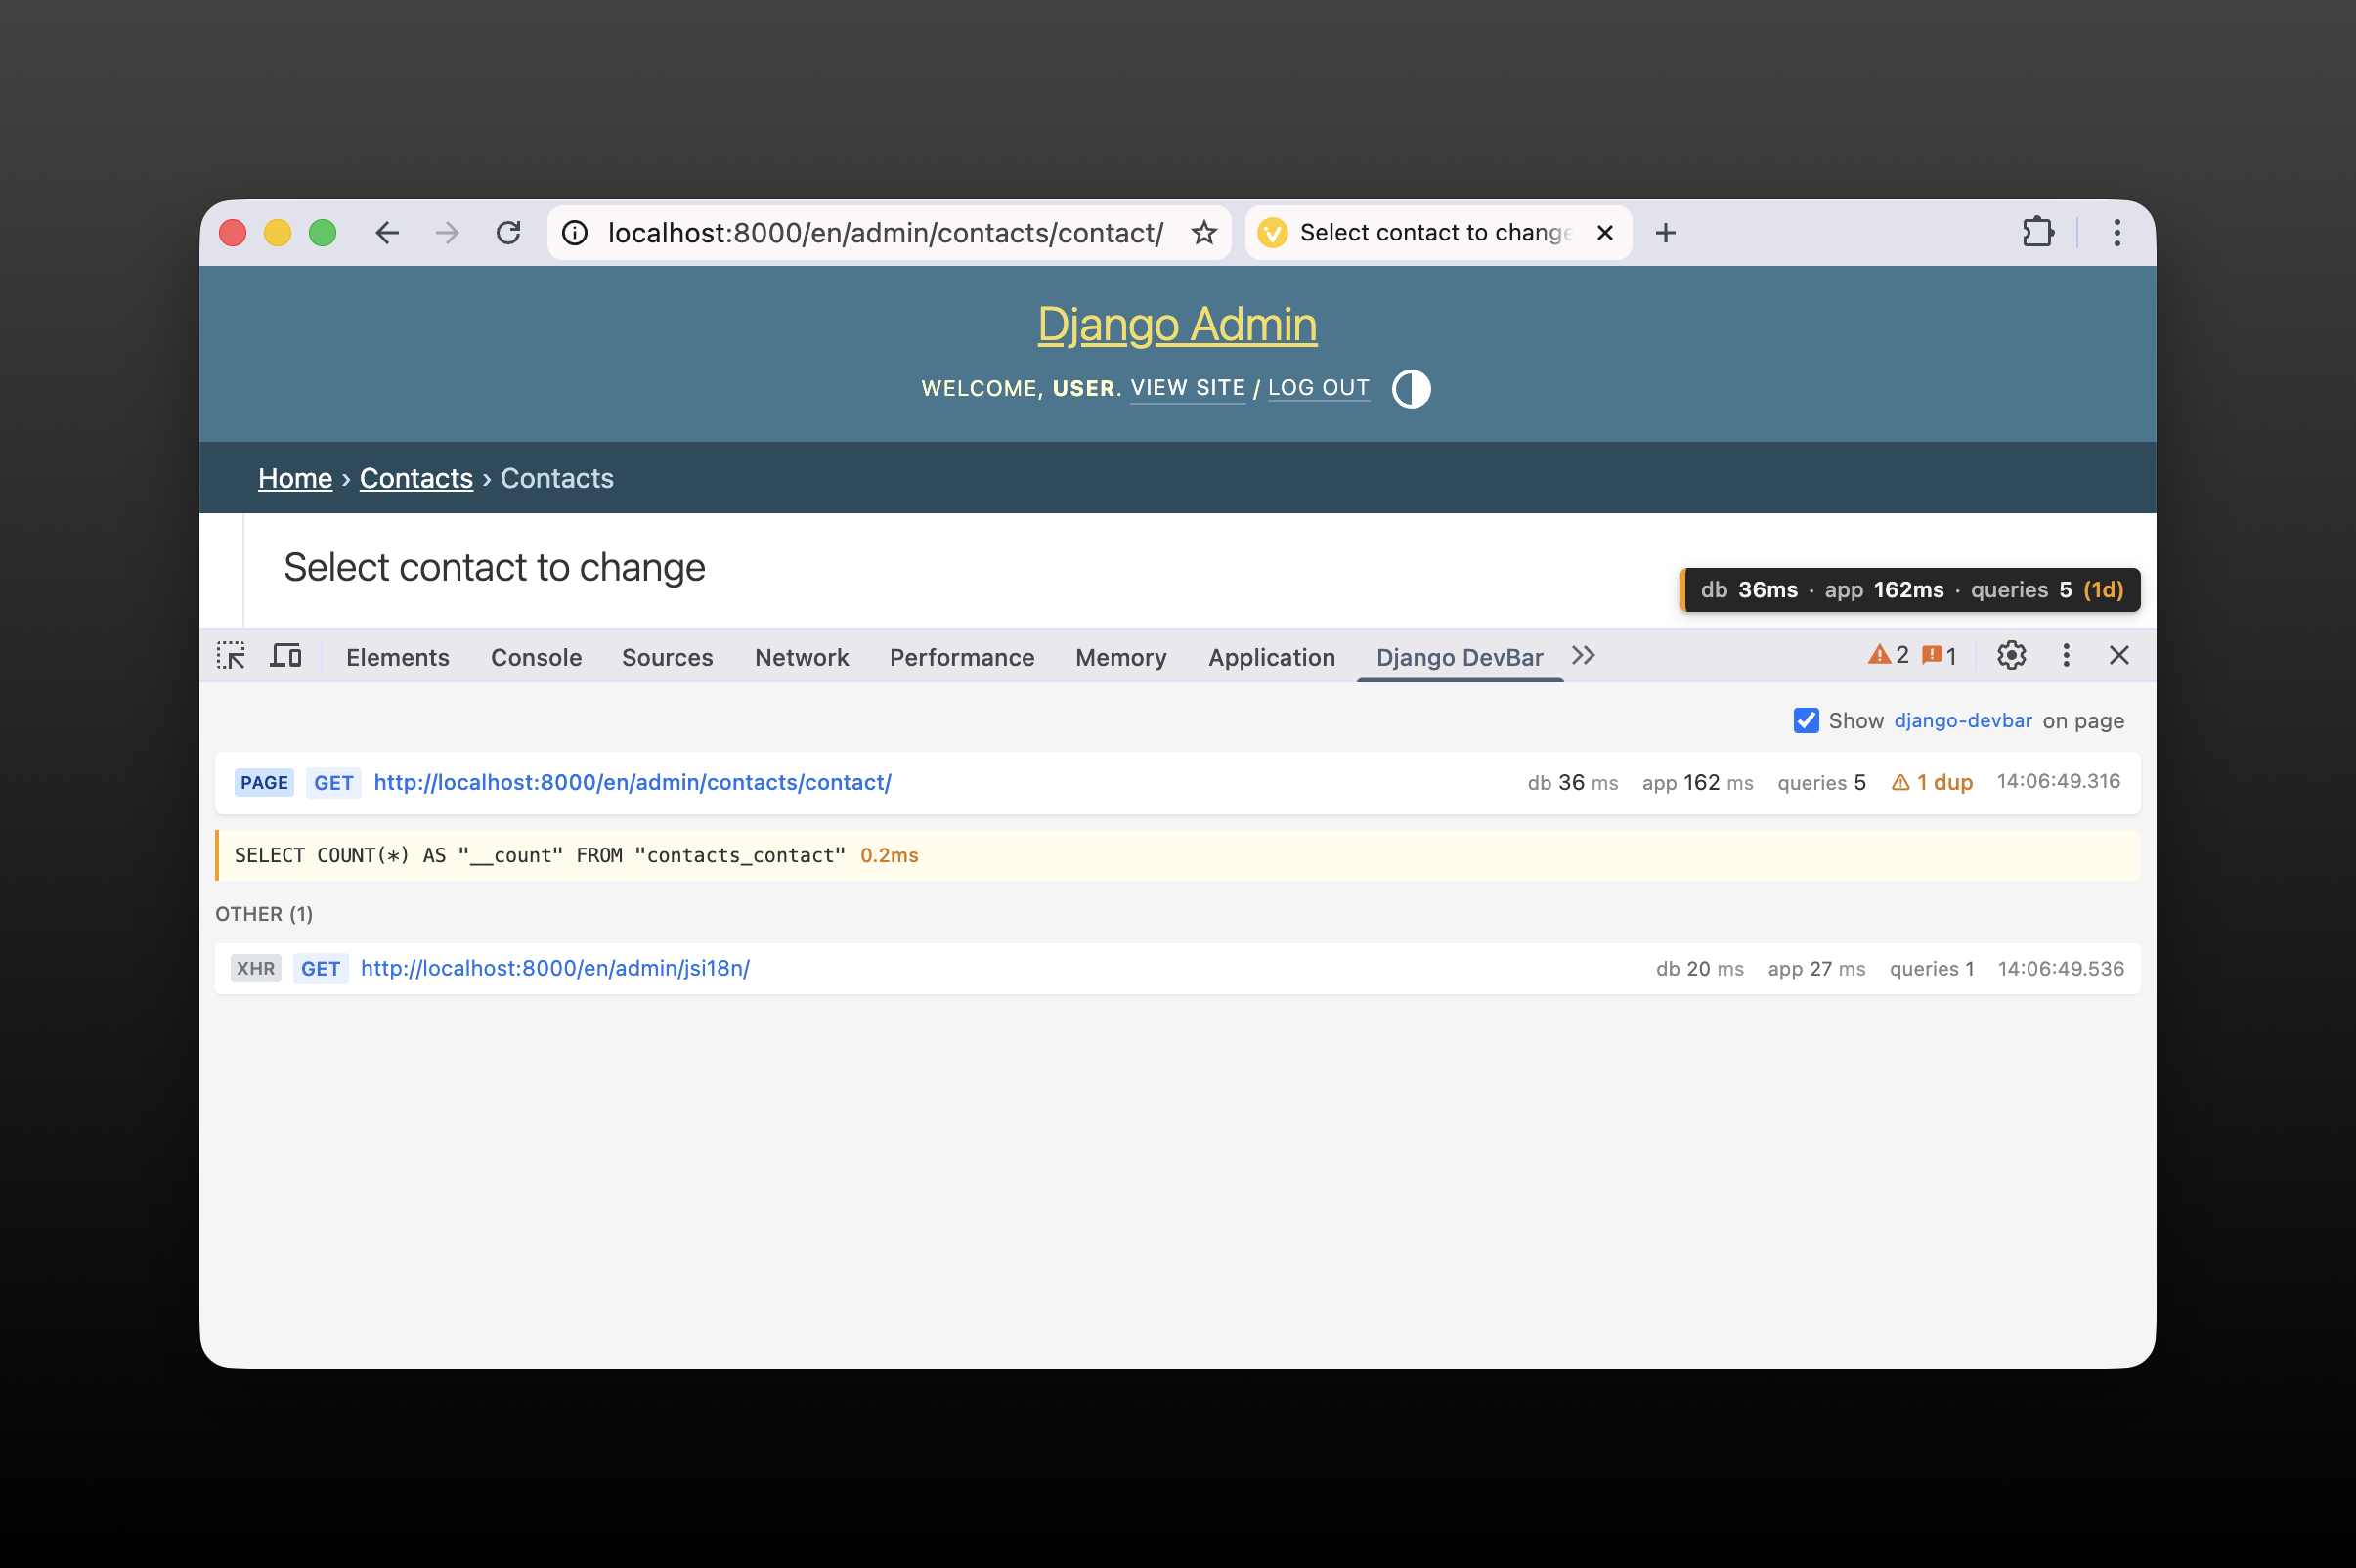Image resolution: width=2356 pixels, height=1568 pixels.
Task: Click 'queries 5' on the PAGE row
Action: tap(1821, 783)
